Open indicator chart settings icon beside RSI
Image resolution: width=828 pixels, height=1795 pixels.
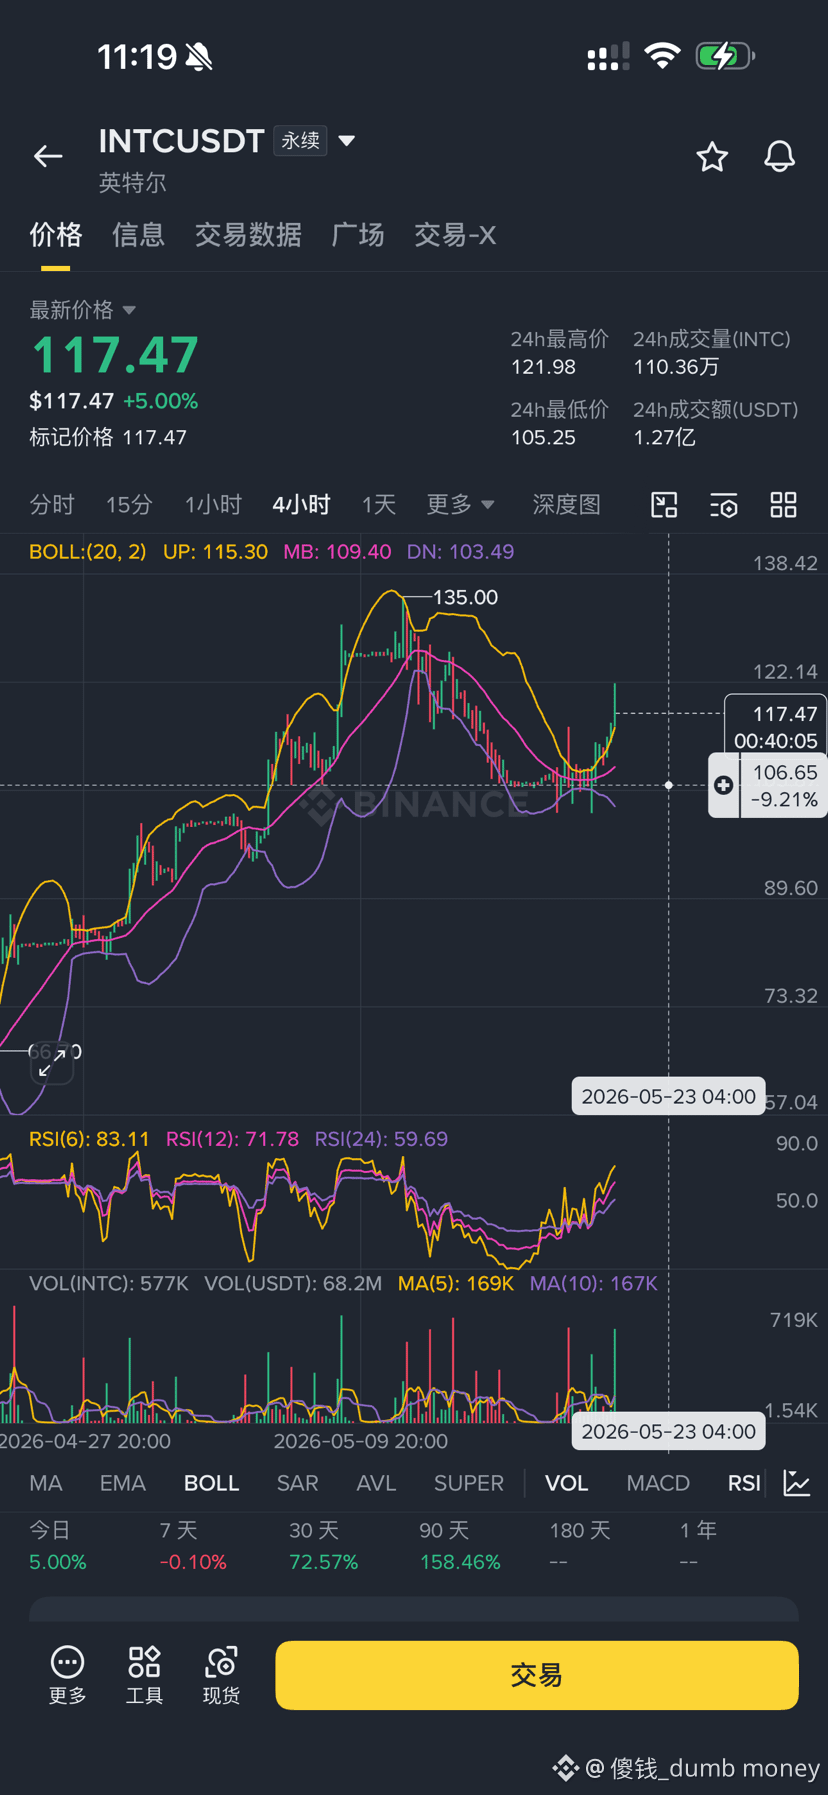pyautogui.click(x=797, y=1483)
